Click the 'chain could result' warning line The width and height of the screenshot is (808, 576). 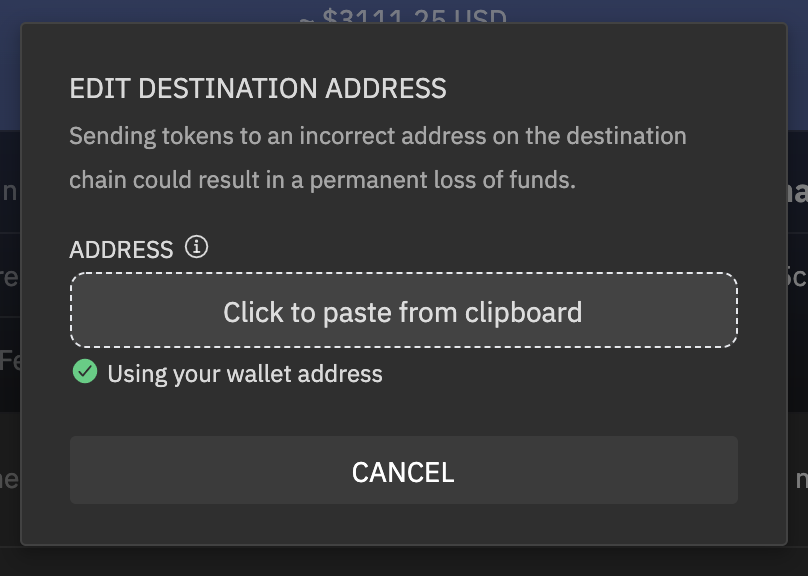(323, 180)
